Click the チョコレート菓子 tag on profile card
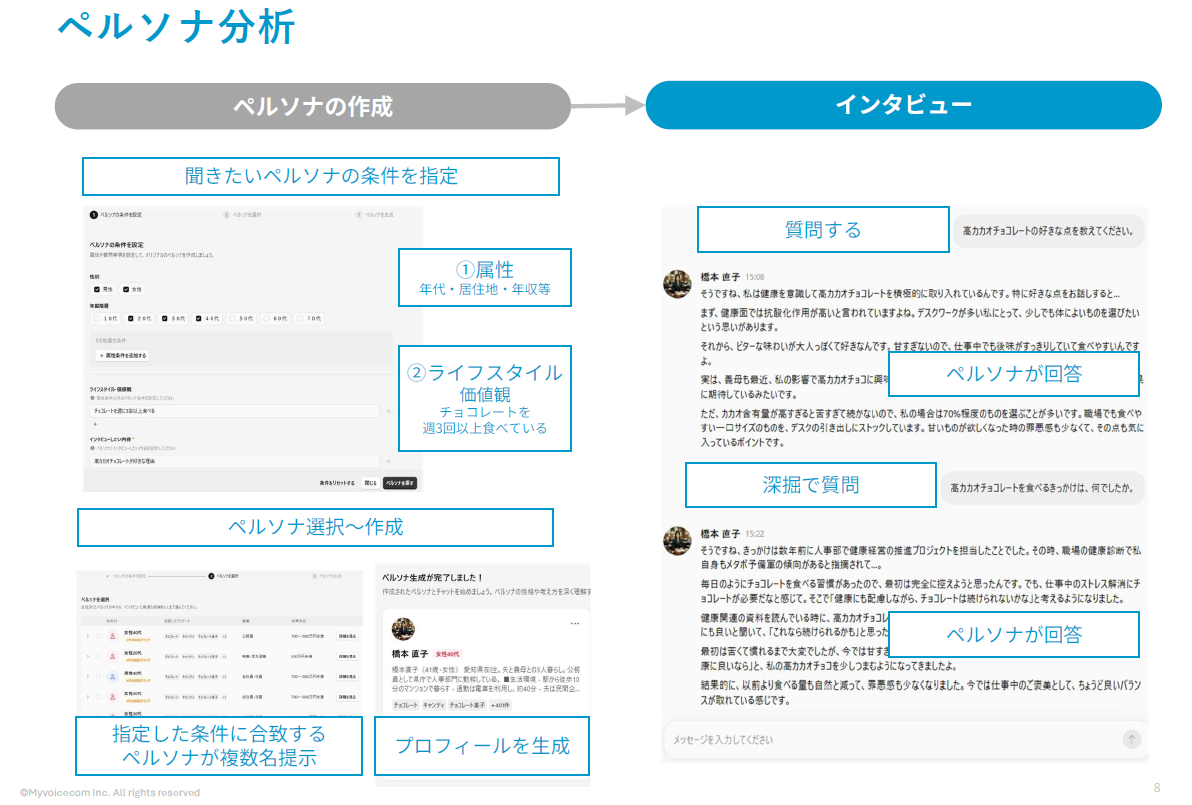Viewport: 1192px width, 805px height. [x=467, y=705]
